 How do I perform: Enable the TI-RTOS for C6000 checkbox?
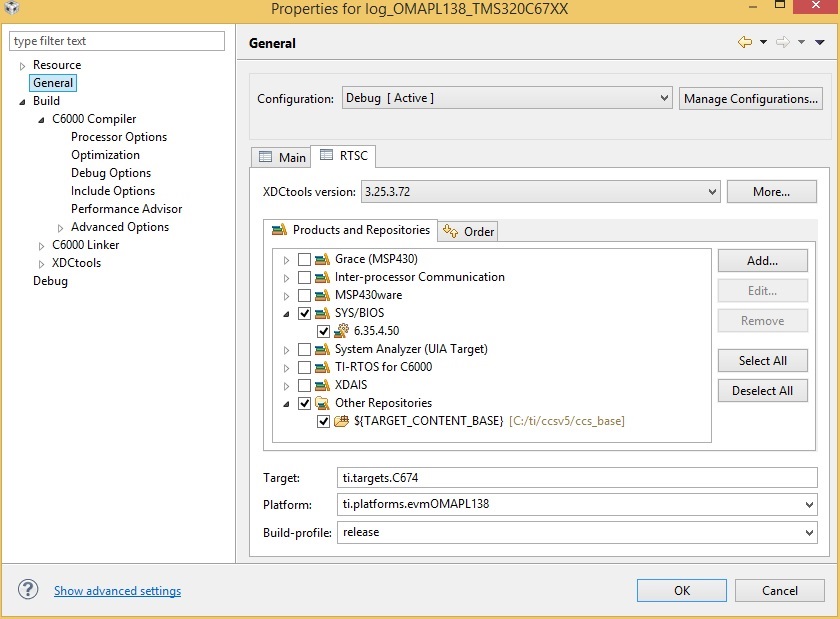click(304, 367)
